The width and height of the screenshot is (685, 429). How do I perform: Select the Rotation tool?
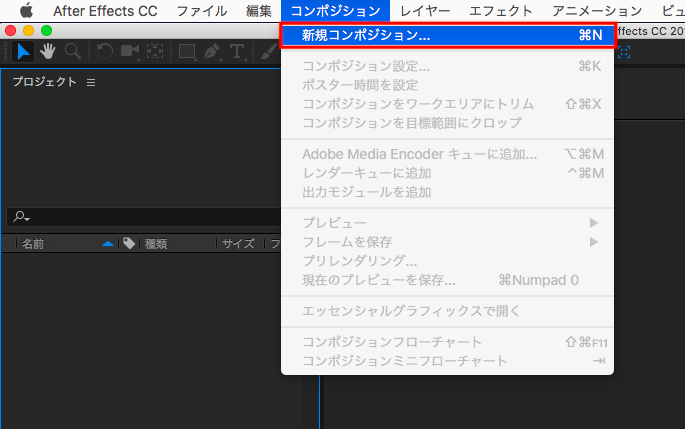coord(104,52)
